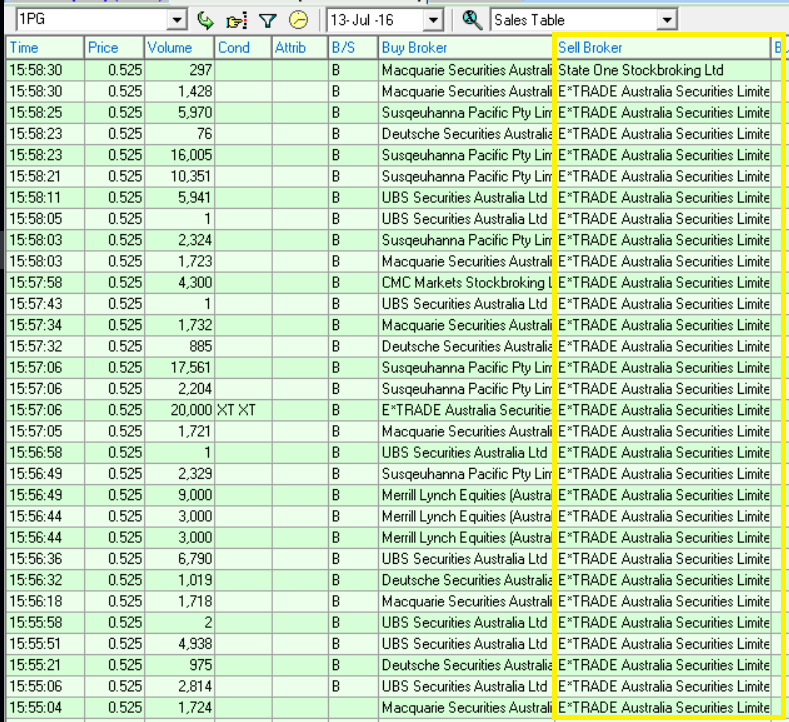This screenshot has width=789, height=722.
Task: Select volume cell 5,970
Action: coord(179,113)
